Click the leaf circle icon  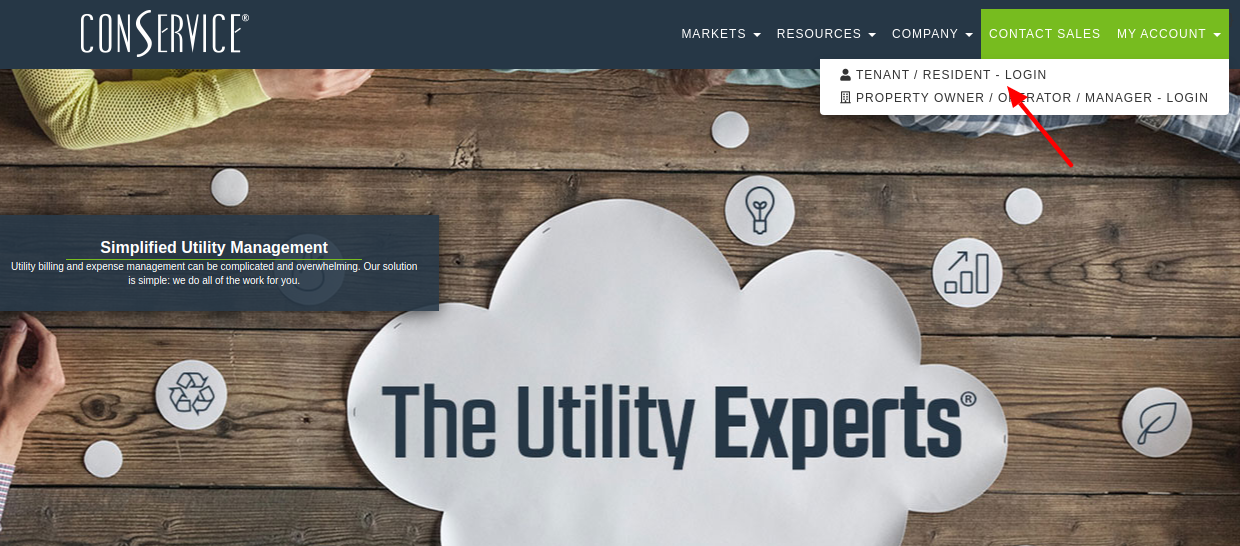1156,422
